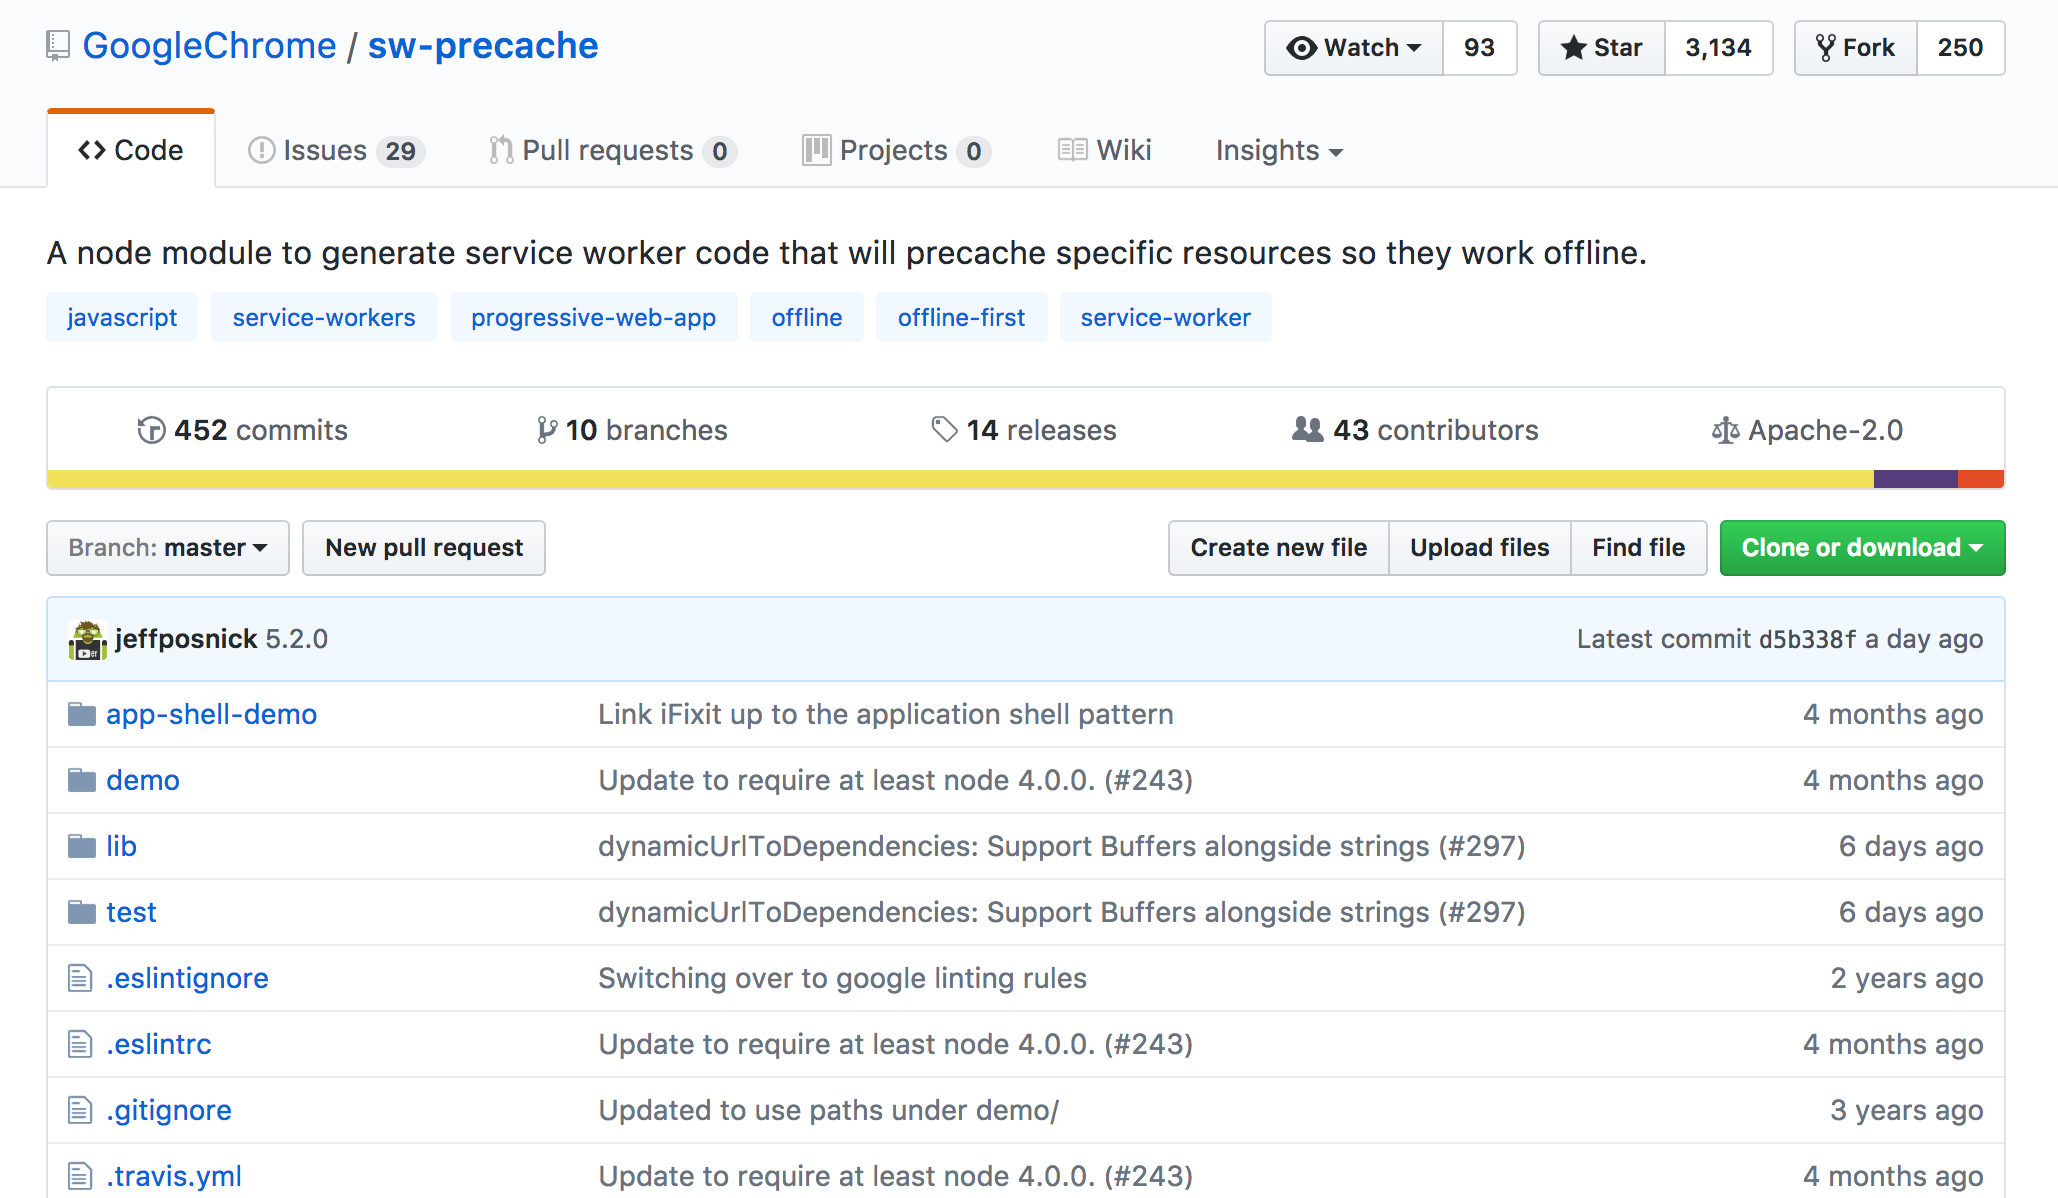Expand the Insights dropdown tab

(x=1279, y=151)
